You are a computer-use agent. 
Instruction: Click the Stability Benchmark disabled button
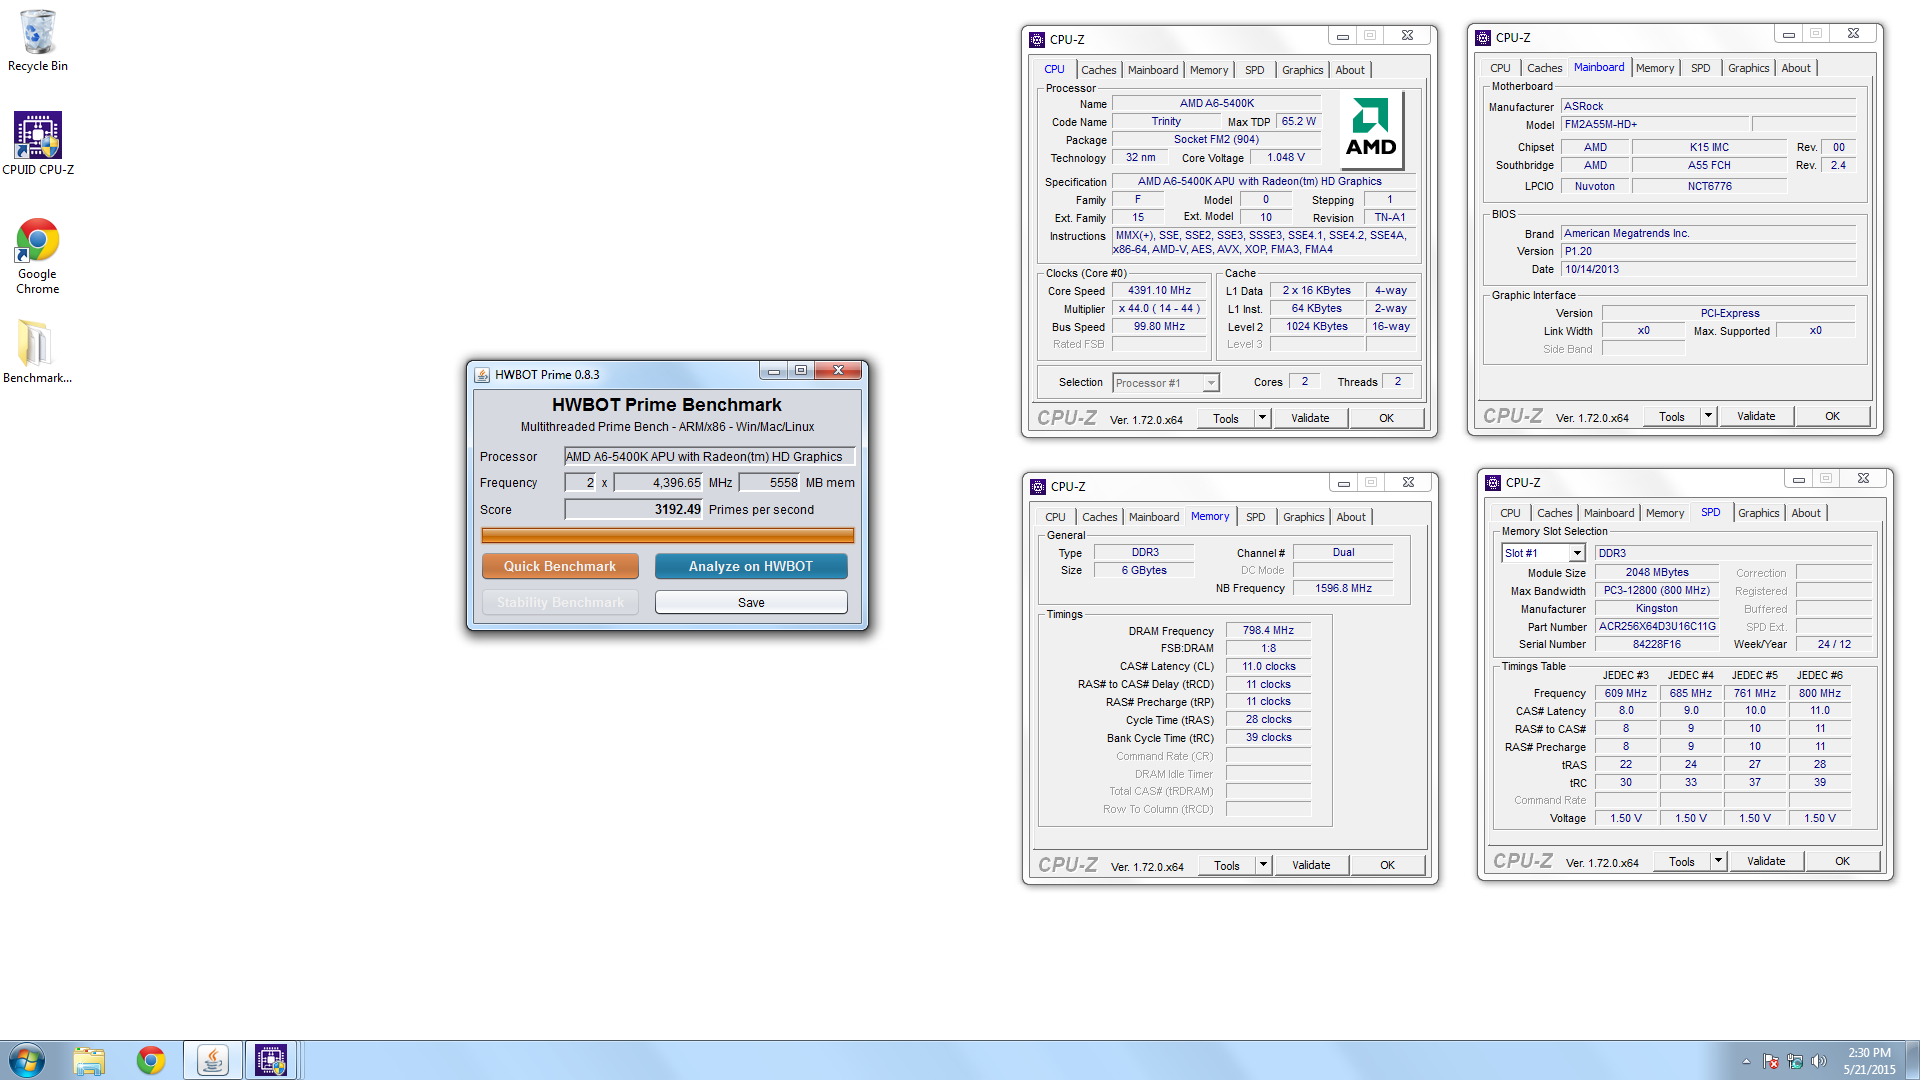click(560, 602)
